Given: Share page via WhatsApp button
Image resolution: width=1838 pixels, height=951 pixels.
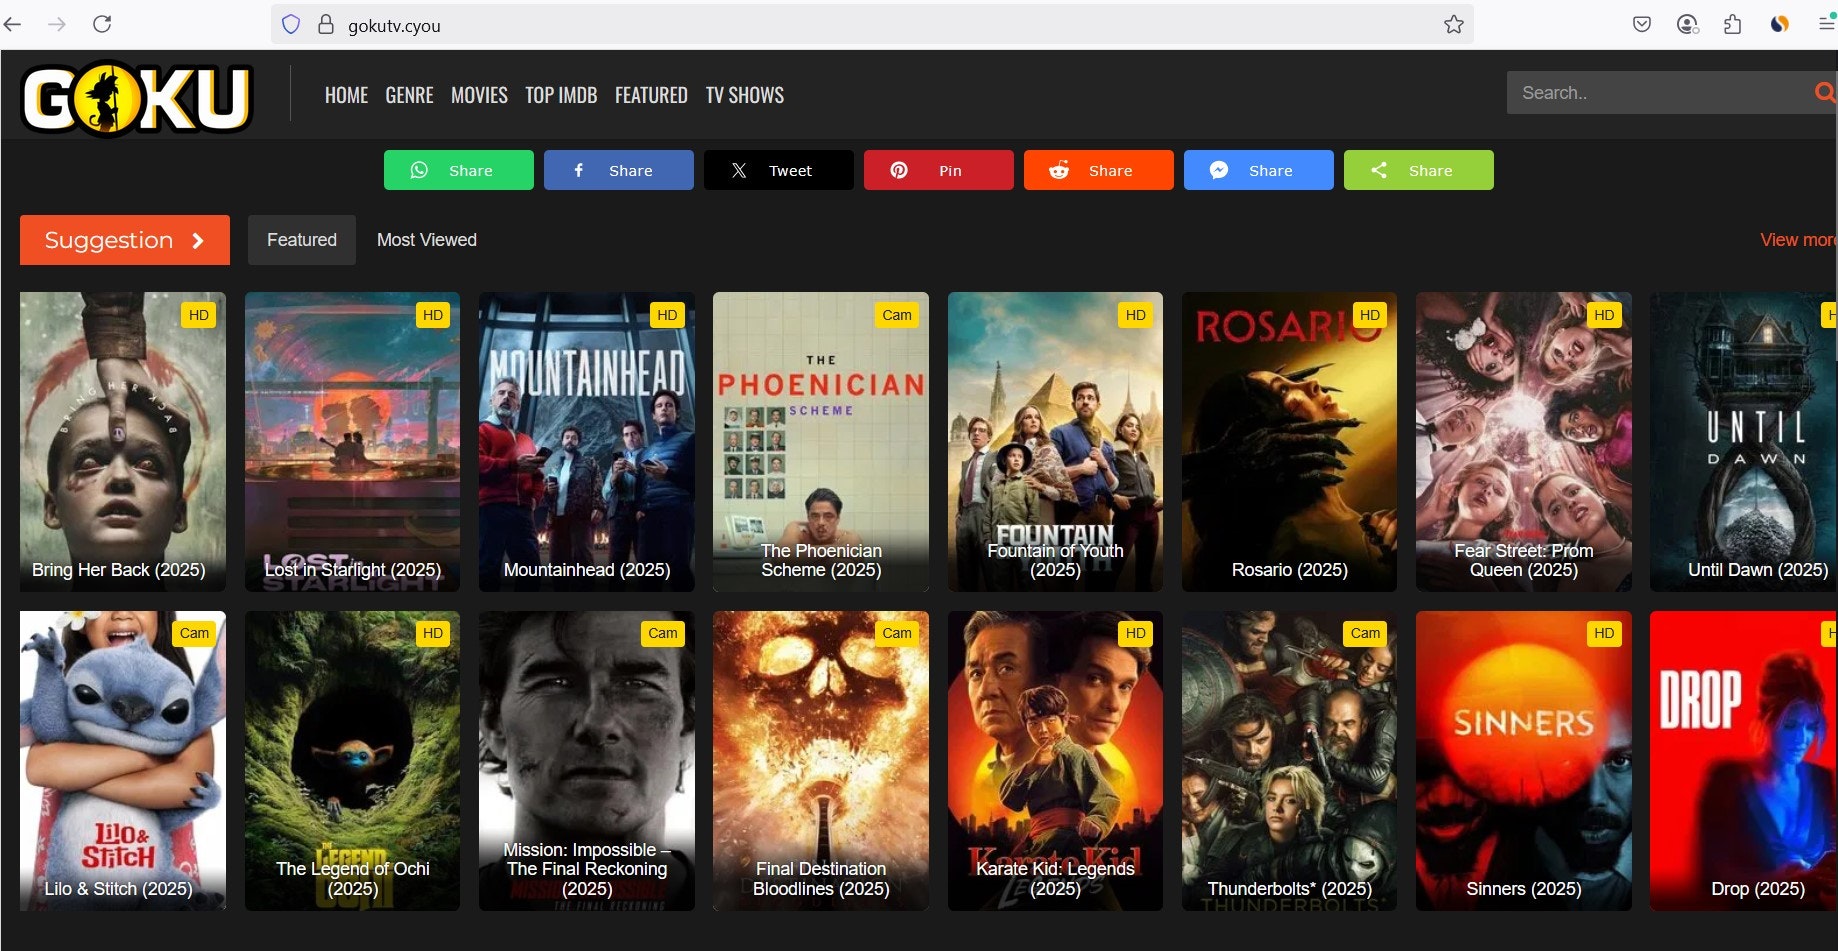Looking at the screenshot, I should pyautogui.click(x=458, y=170).
